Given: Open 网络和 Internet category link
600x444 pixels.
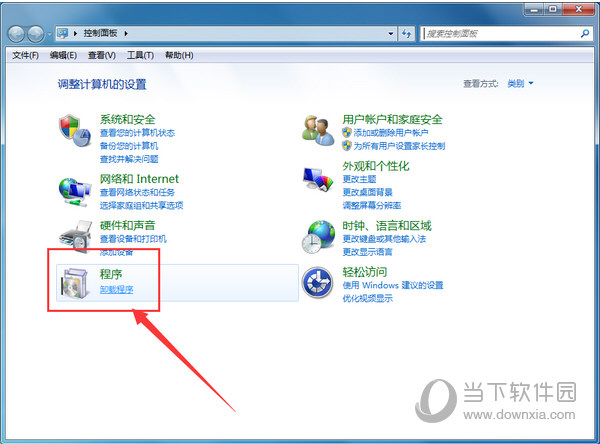Looking at the screenshot, I should pyautogui.click(x=139, y=179).
